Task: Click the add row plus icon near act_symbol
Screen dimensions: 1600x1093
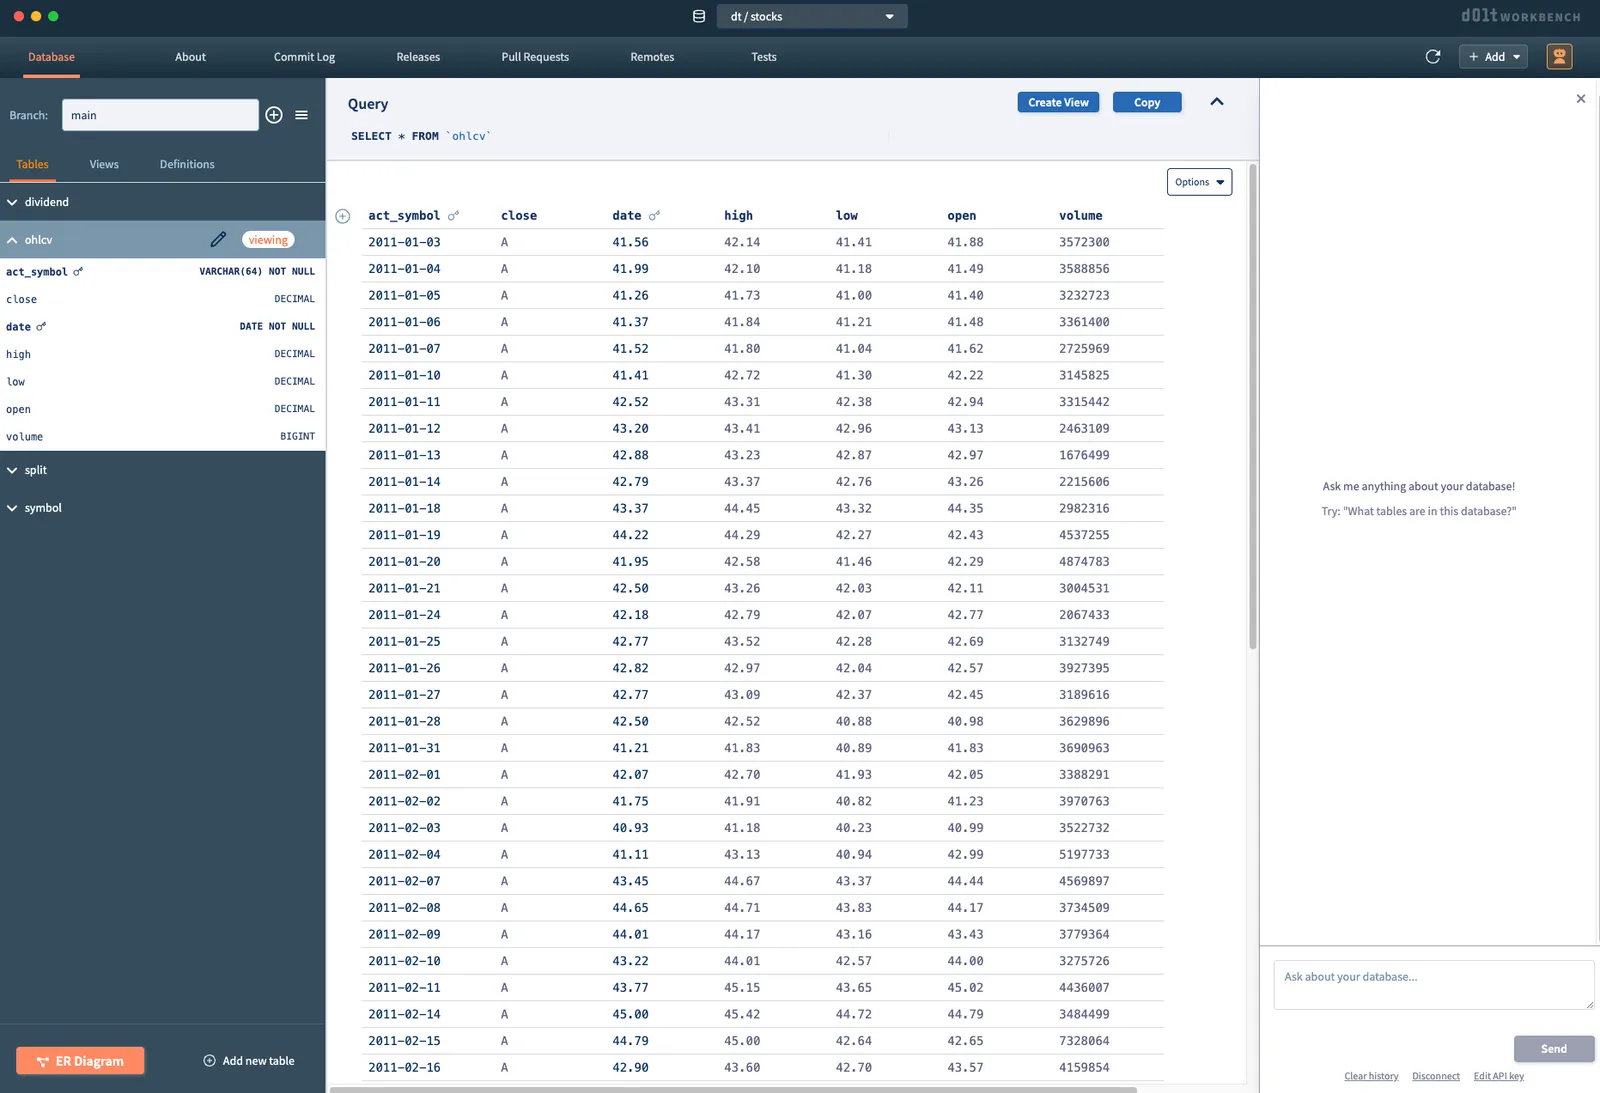Action: [x=343, y=216]
